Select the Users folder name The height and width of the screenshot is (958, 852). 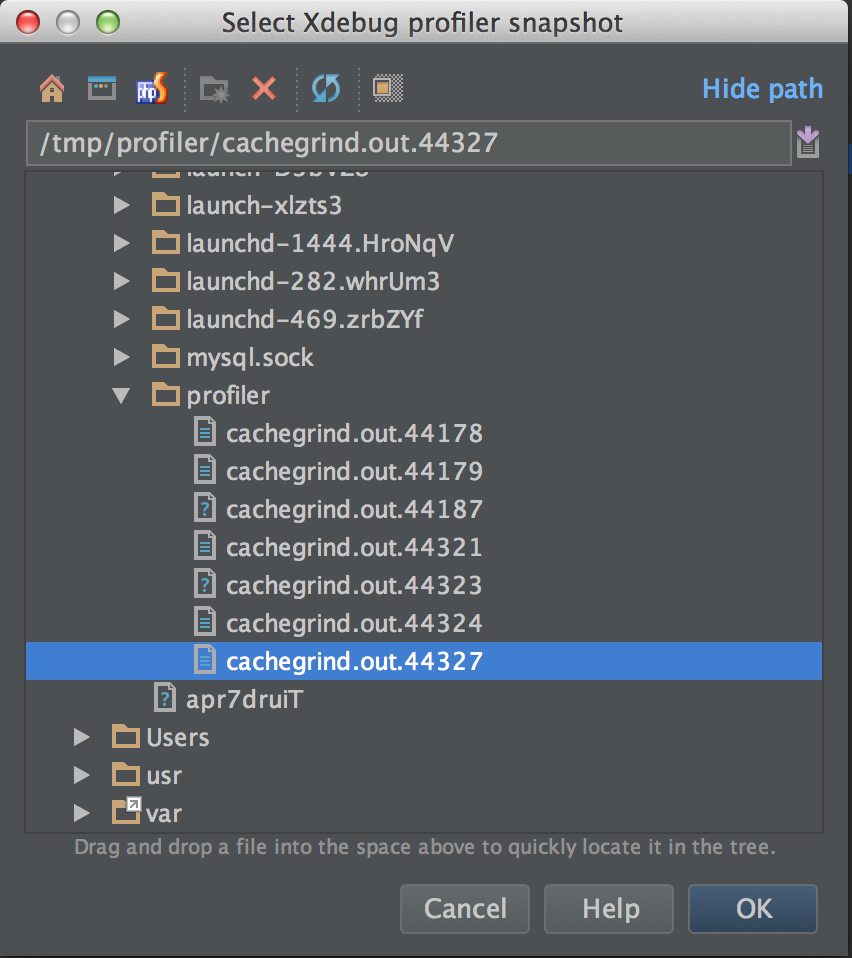click(178, 737)
